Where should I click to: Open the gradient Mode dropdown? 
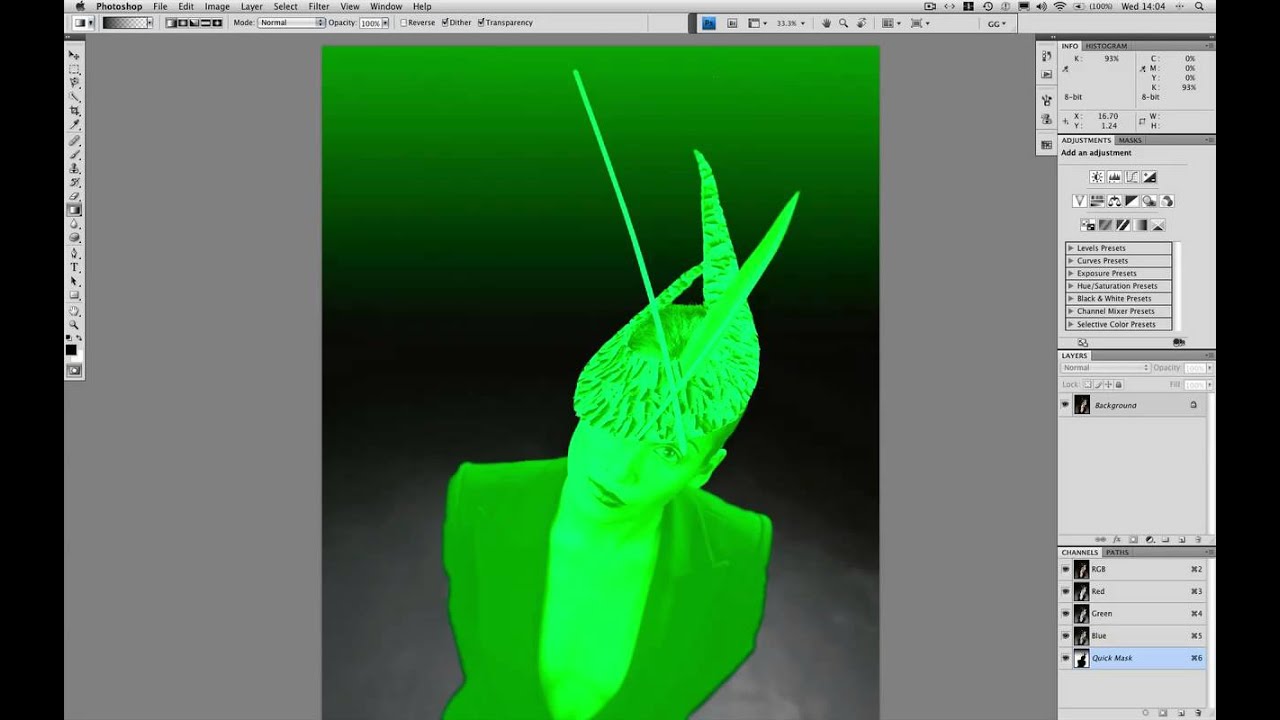[x=292, y=22]
